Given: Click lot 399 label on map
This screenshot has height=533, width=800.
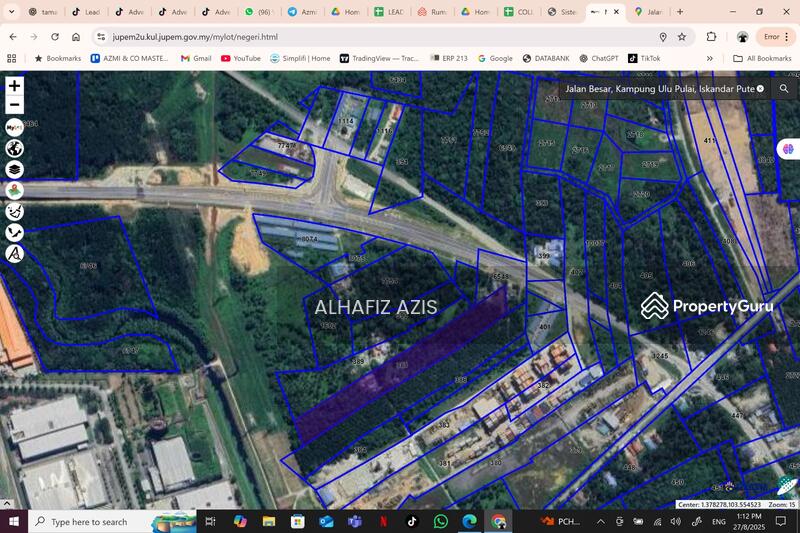Looking at the screenshot, I should pos(544,256).
